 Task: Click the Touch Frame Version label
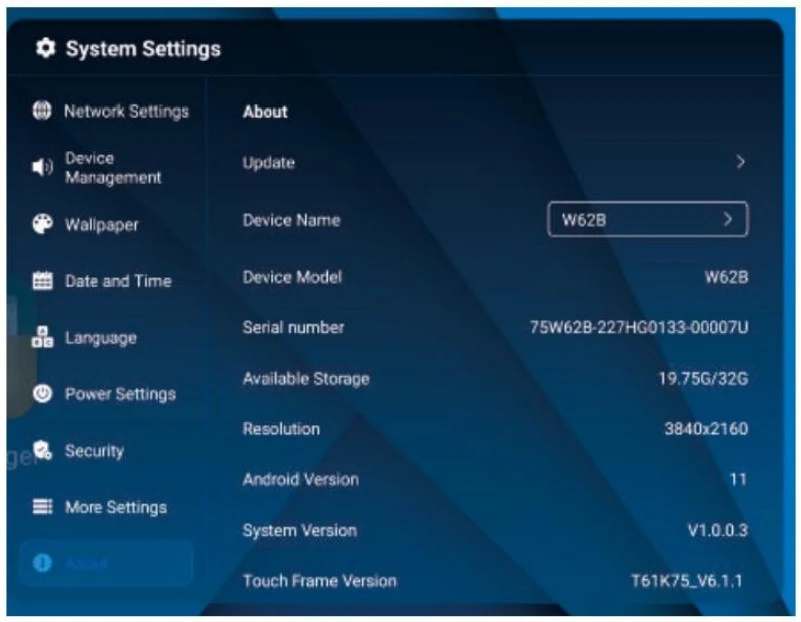pos(320,581)
